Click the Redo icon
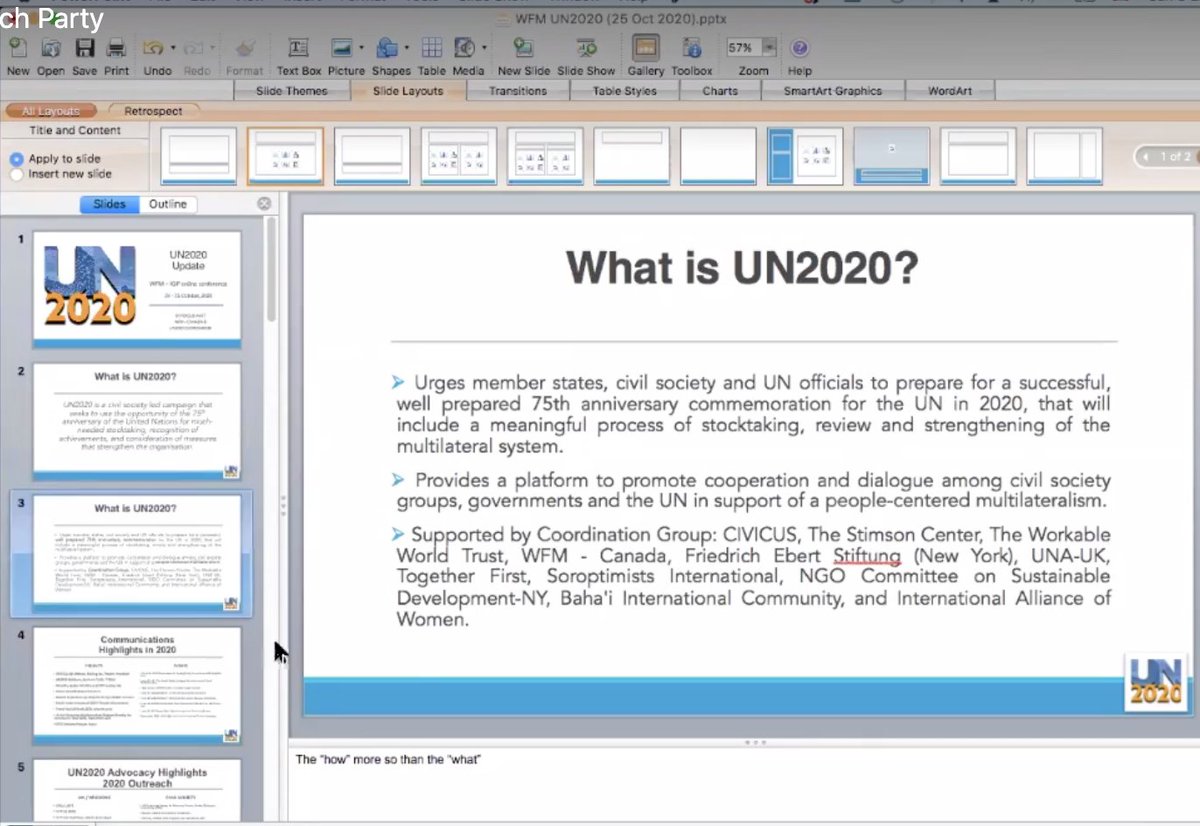 point(194,48)
